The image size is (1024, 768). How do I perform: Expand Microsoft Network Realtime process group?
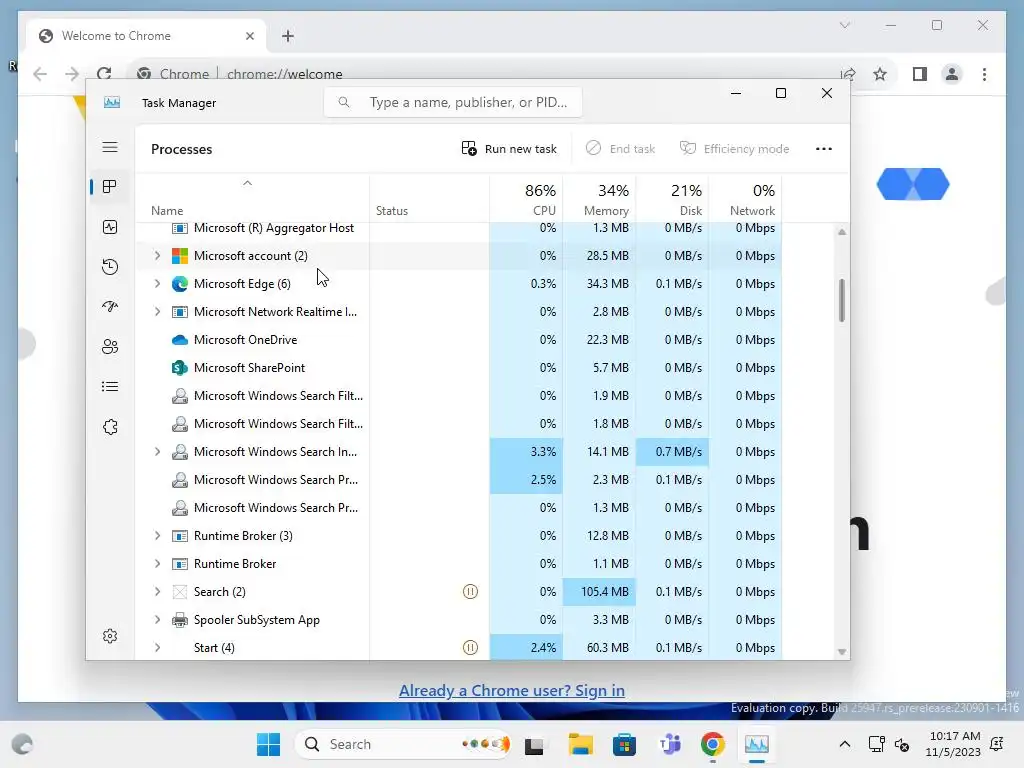coord(157,312)
